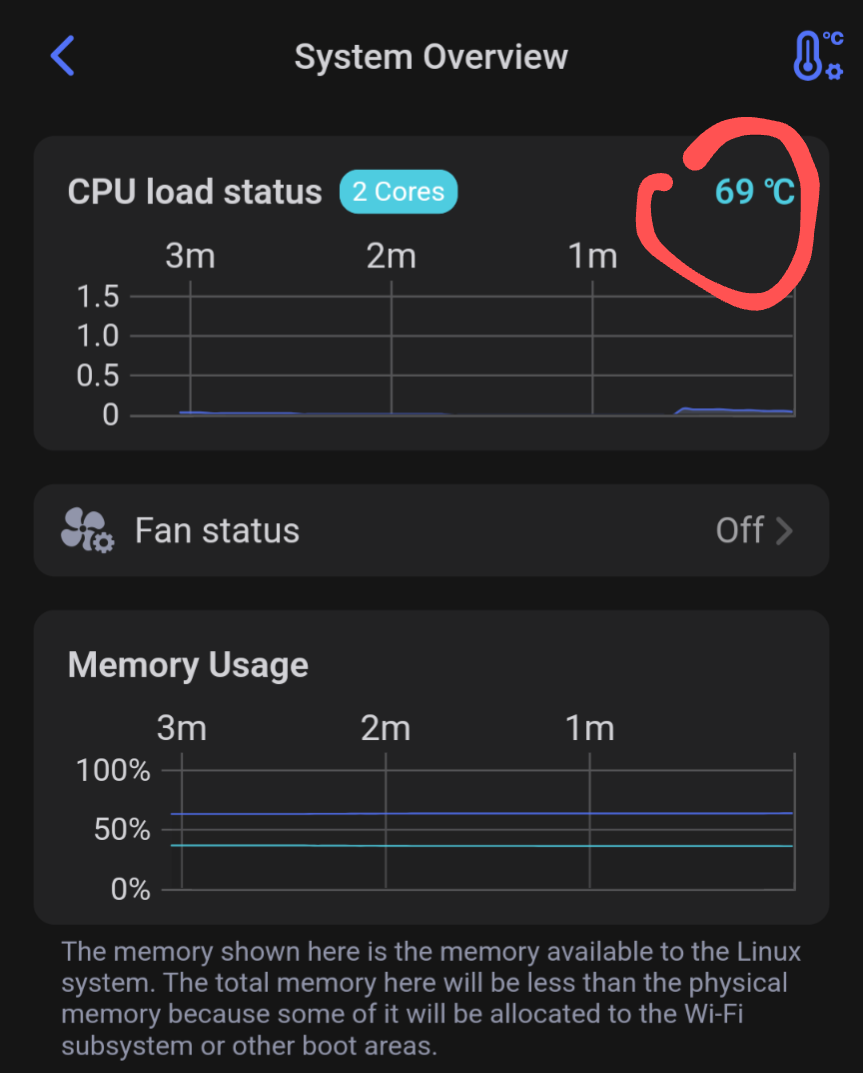Tap the 1m marker on Memory graph
The height and width of the screenshot is (1073, 863).
click(x=589, y=728)
